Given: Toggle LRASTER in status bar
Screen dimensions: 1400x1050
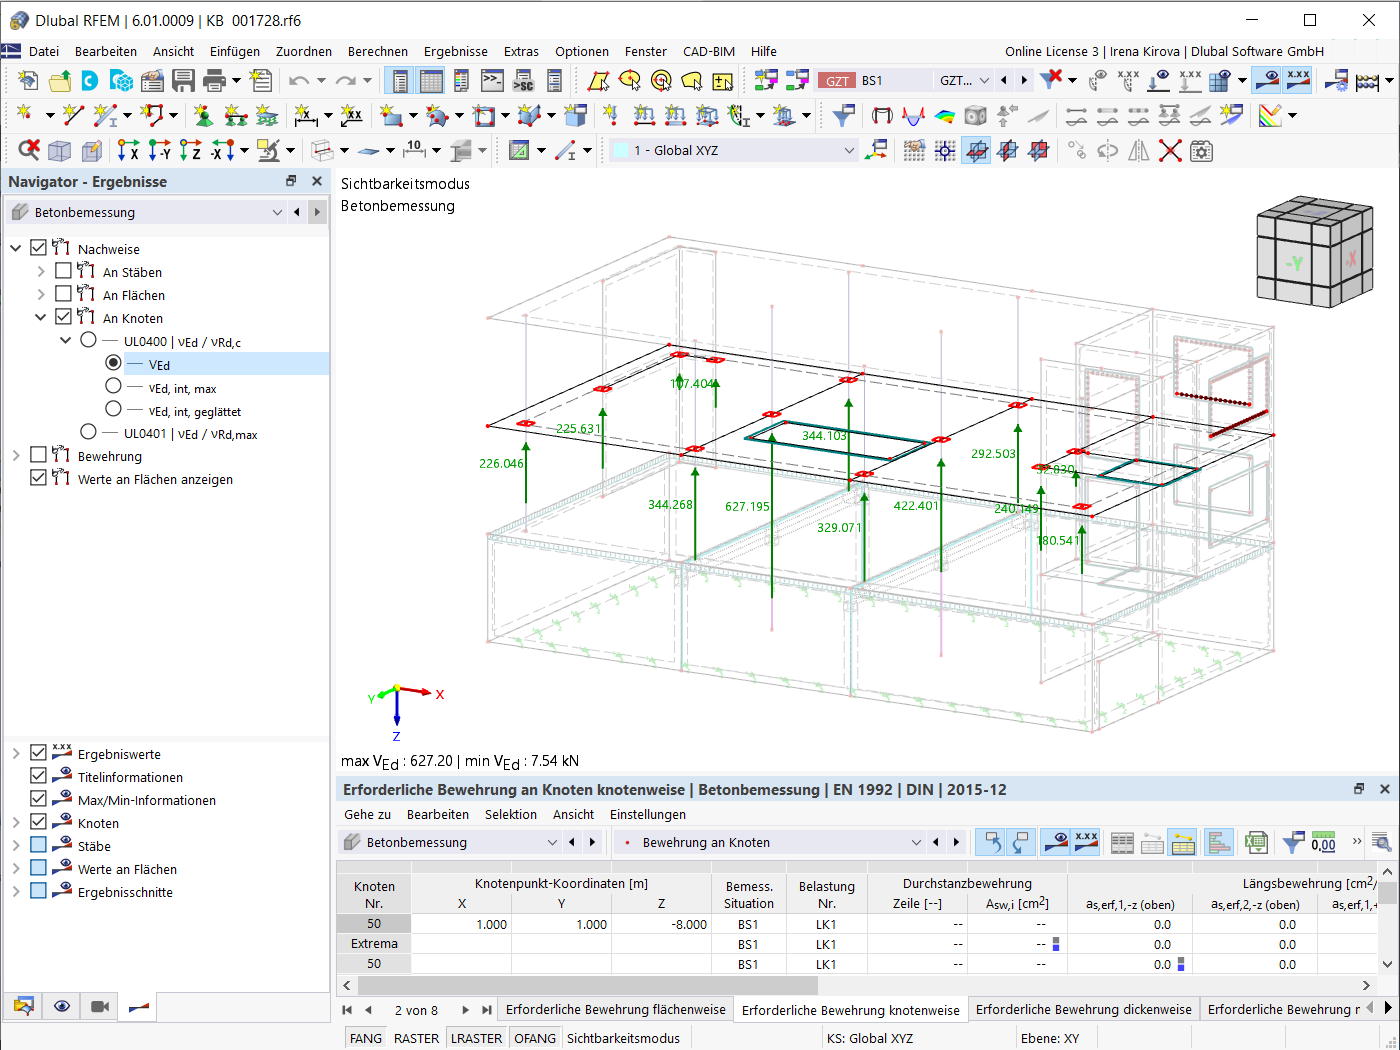Looking at the screenshot, I should pyautogui.click(x=477, y=1038).
